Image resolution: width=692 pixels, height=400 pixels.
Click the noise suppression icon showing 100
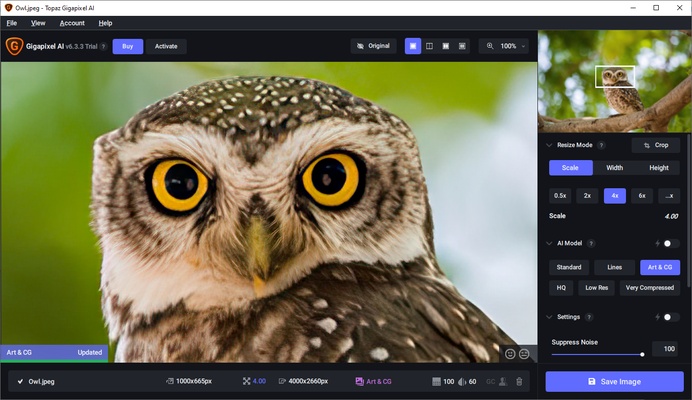click(x=436, y=381)
